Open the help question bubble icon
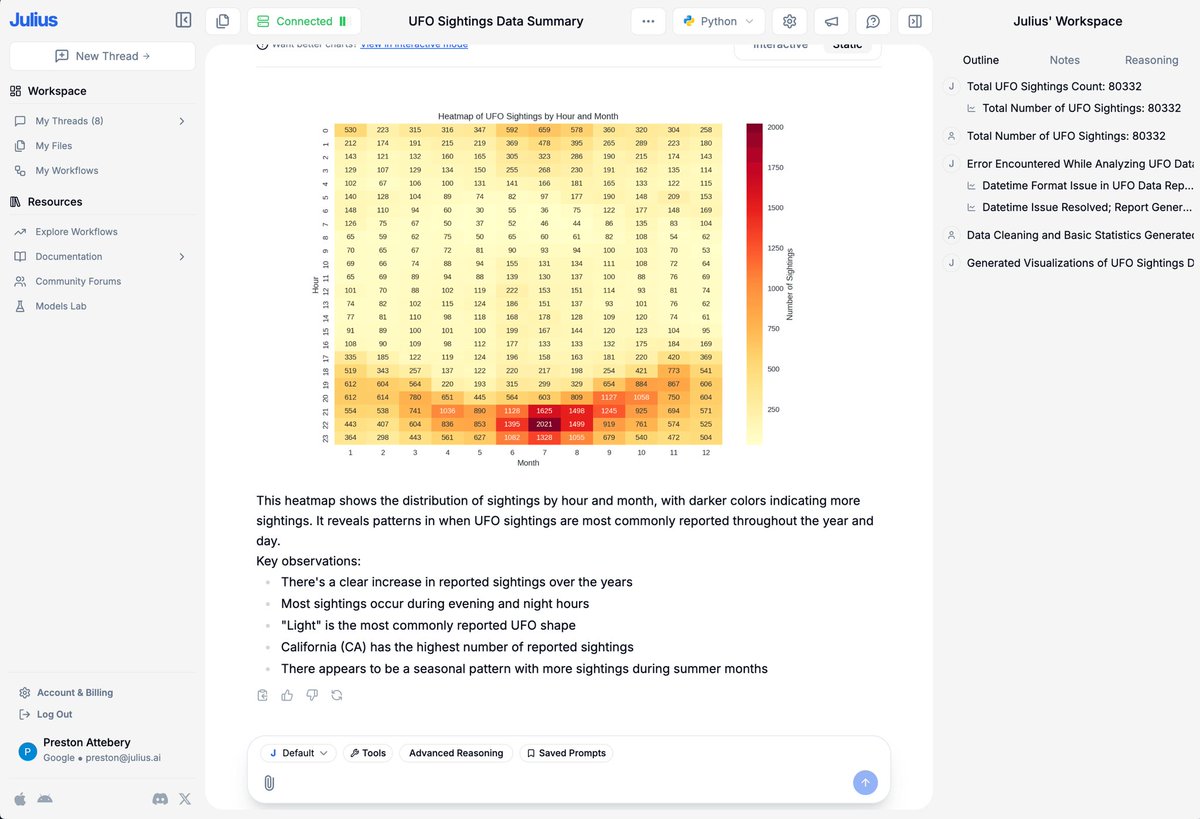 [873, 21]
